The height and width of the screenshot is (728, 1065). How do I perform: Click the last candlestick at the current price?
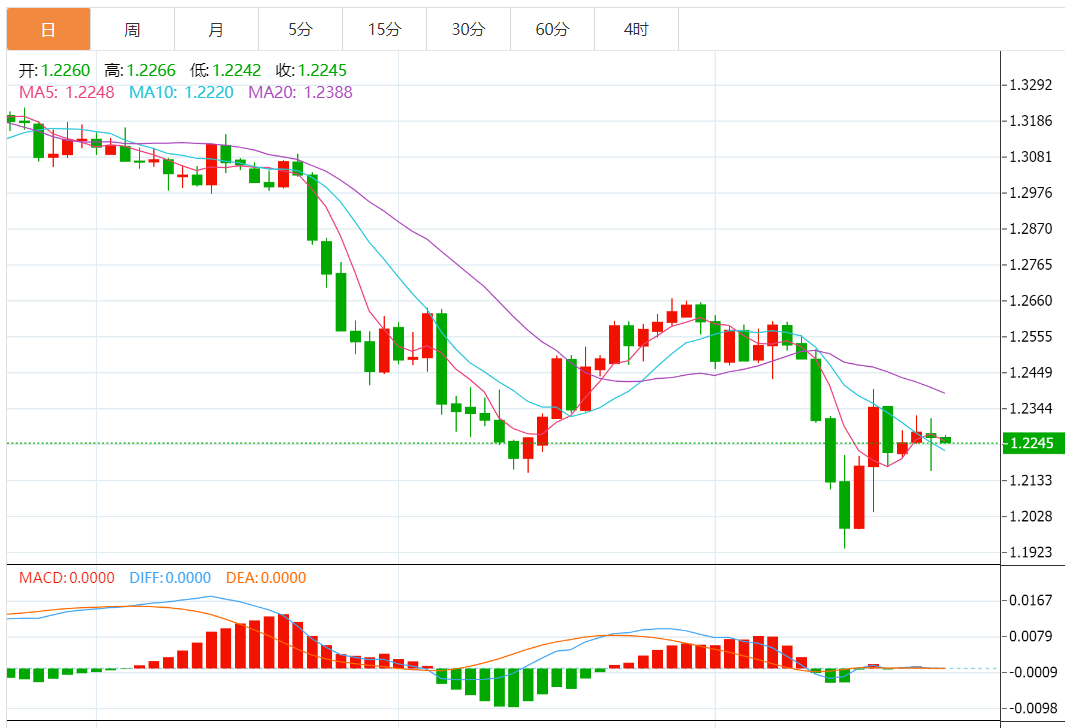pos(945,440)
